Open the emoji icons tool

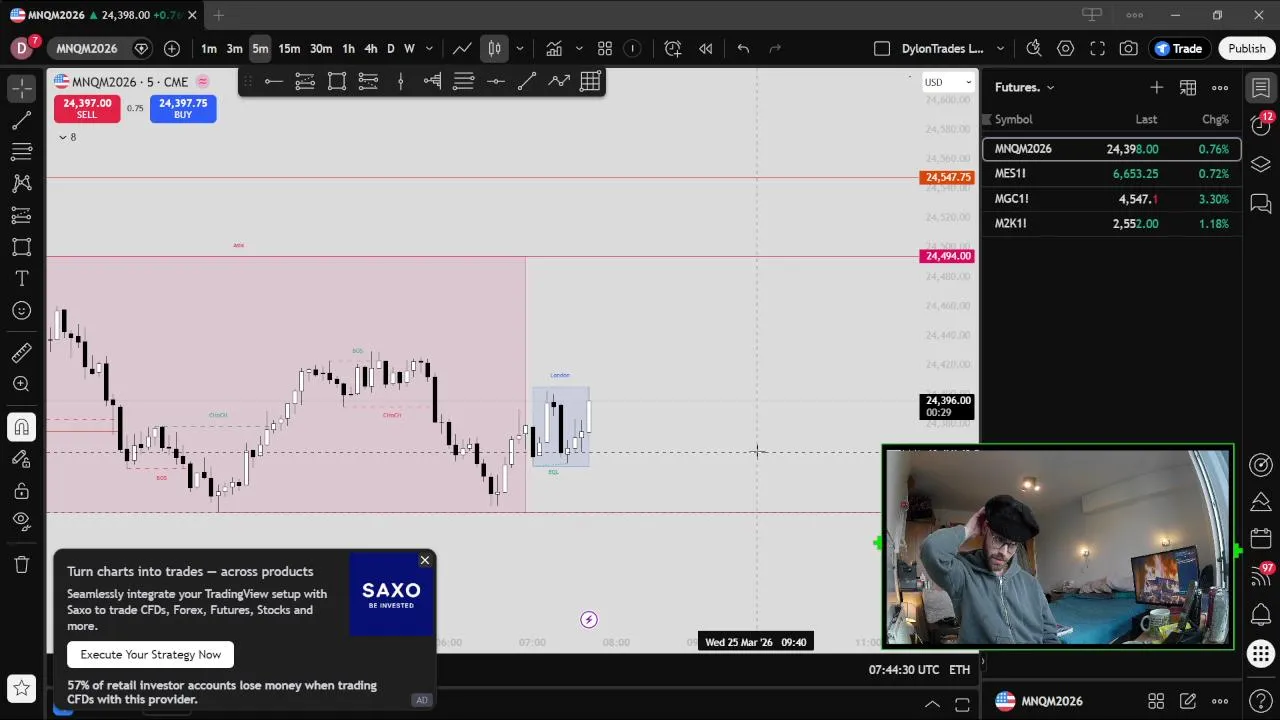pyautogui.click(x=21, y=311)
